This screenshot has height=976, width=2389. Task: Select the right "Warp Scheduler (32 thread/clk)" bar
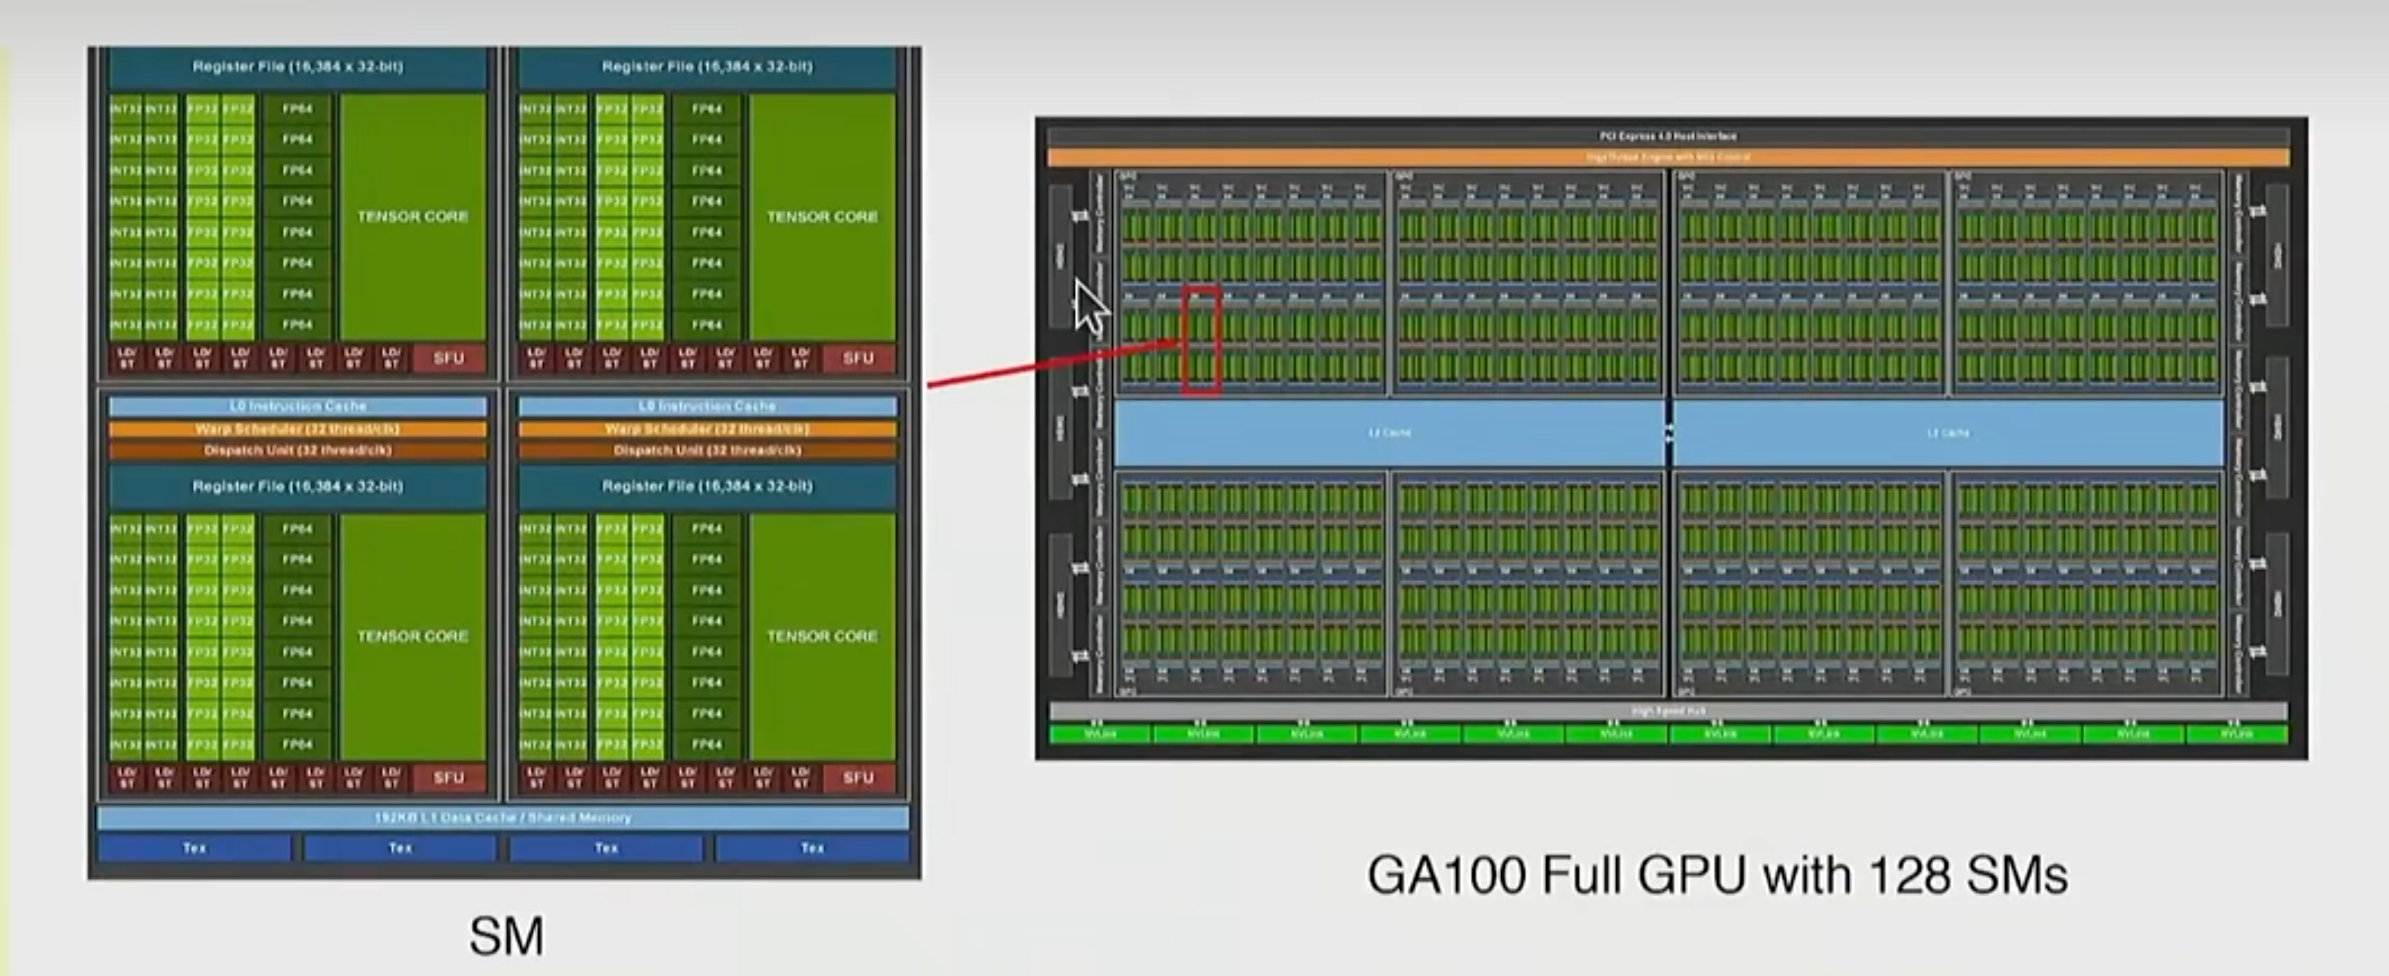click(707, 429)
